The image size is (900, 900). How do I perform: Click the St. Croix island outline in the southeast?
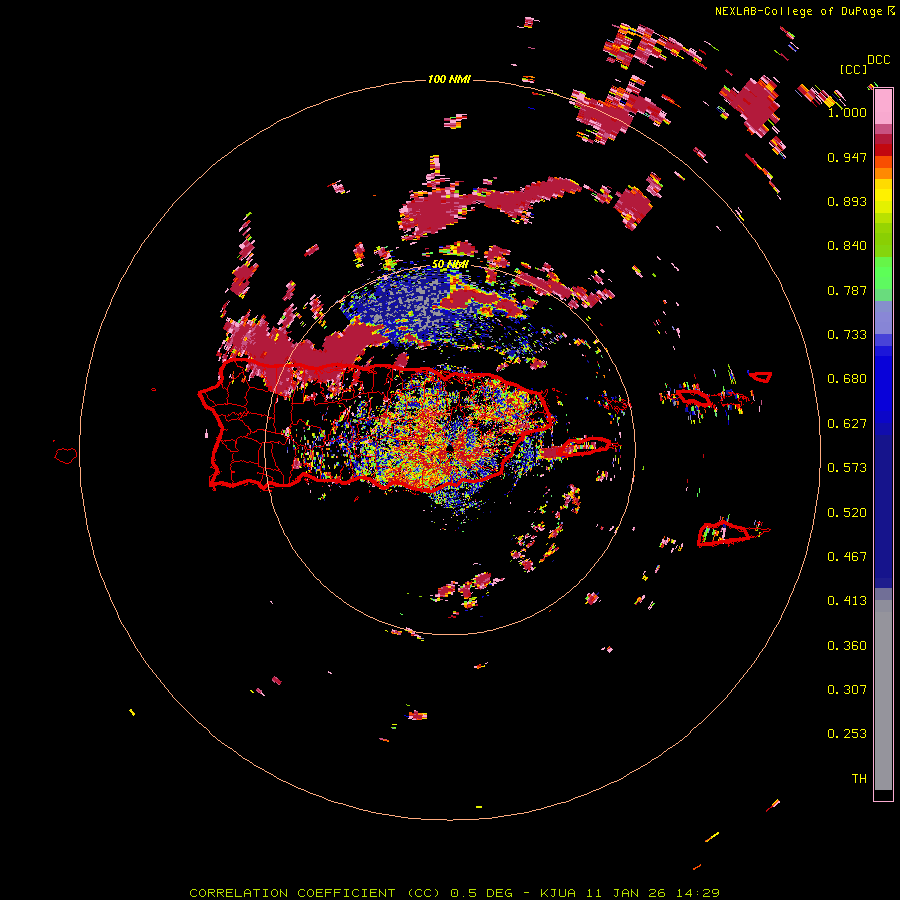tap(726, 534)
